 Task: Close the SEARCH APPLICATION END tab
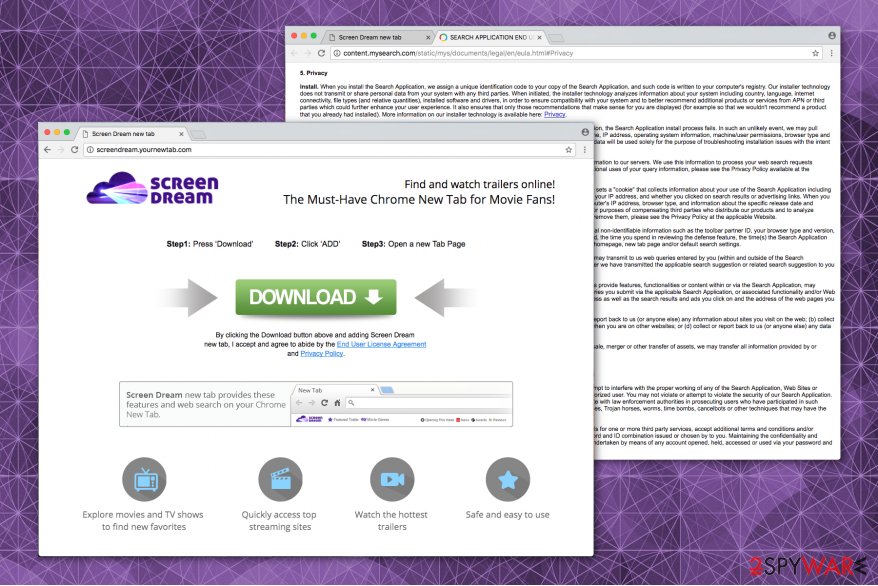pos(539,37)
